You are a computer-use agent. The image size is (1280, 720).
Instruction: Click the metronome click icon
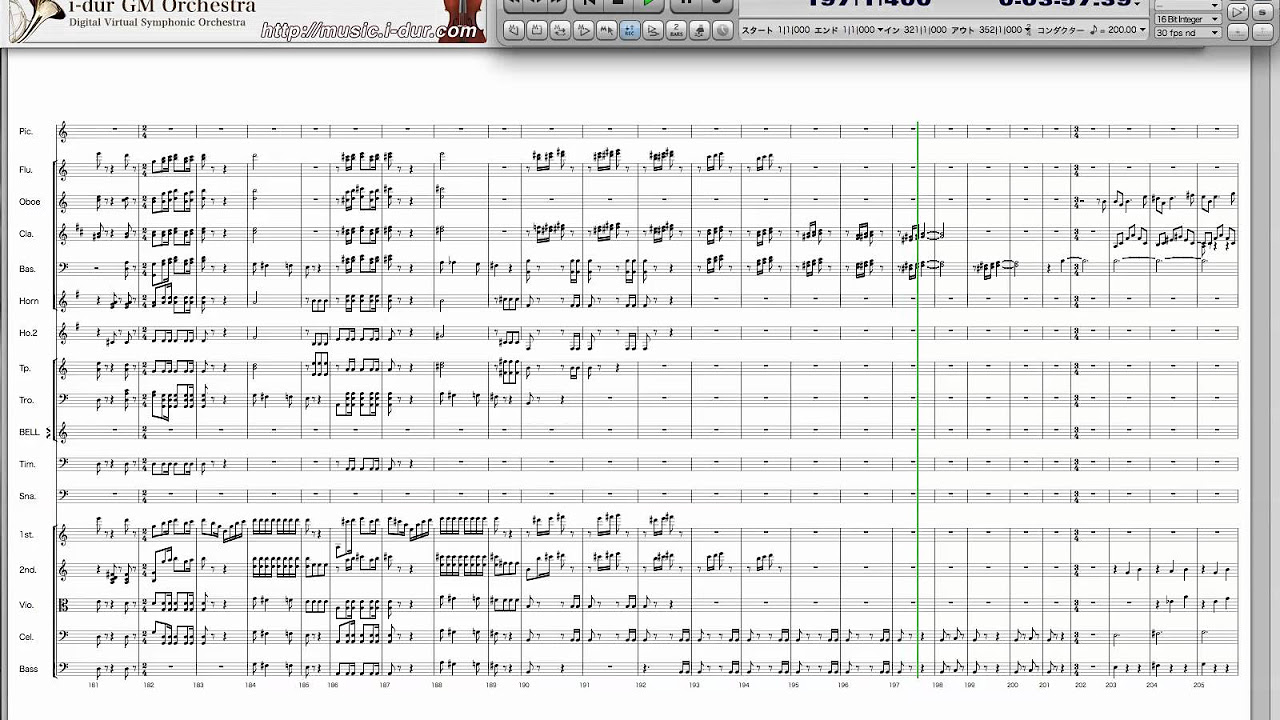[x=700, y=30]
